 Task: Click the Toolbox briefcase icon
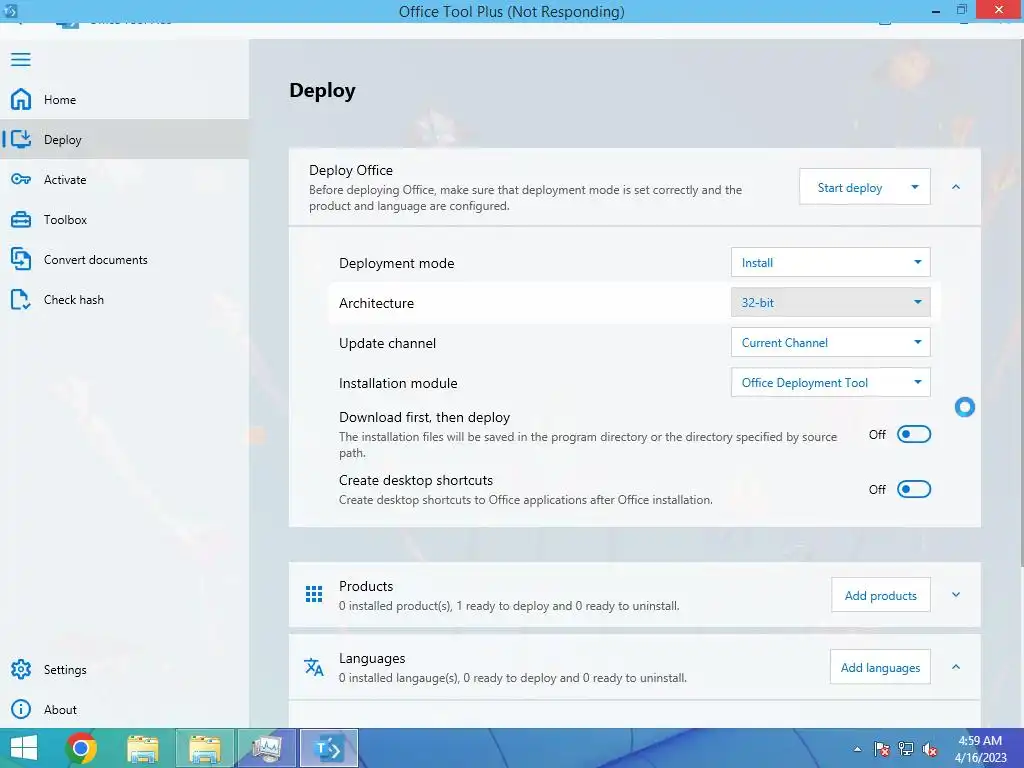21,219
